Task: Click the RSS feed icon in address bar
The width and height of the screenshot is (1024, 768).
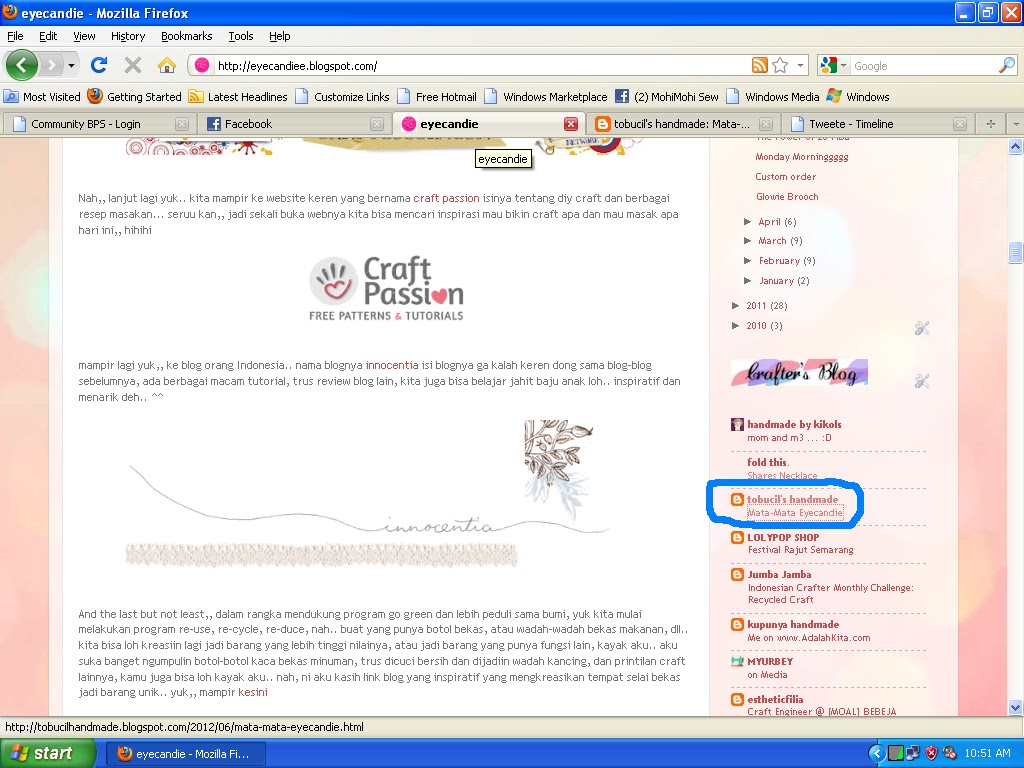Action: pos(760,65)
